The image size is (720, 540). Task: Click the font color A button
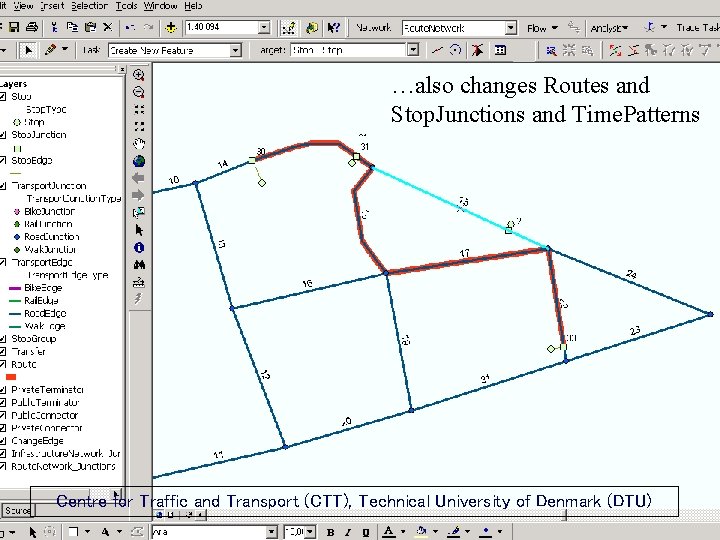pyautogui.click(x=388, y=532)
